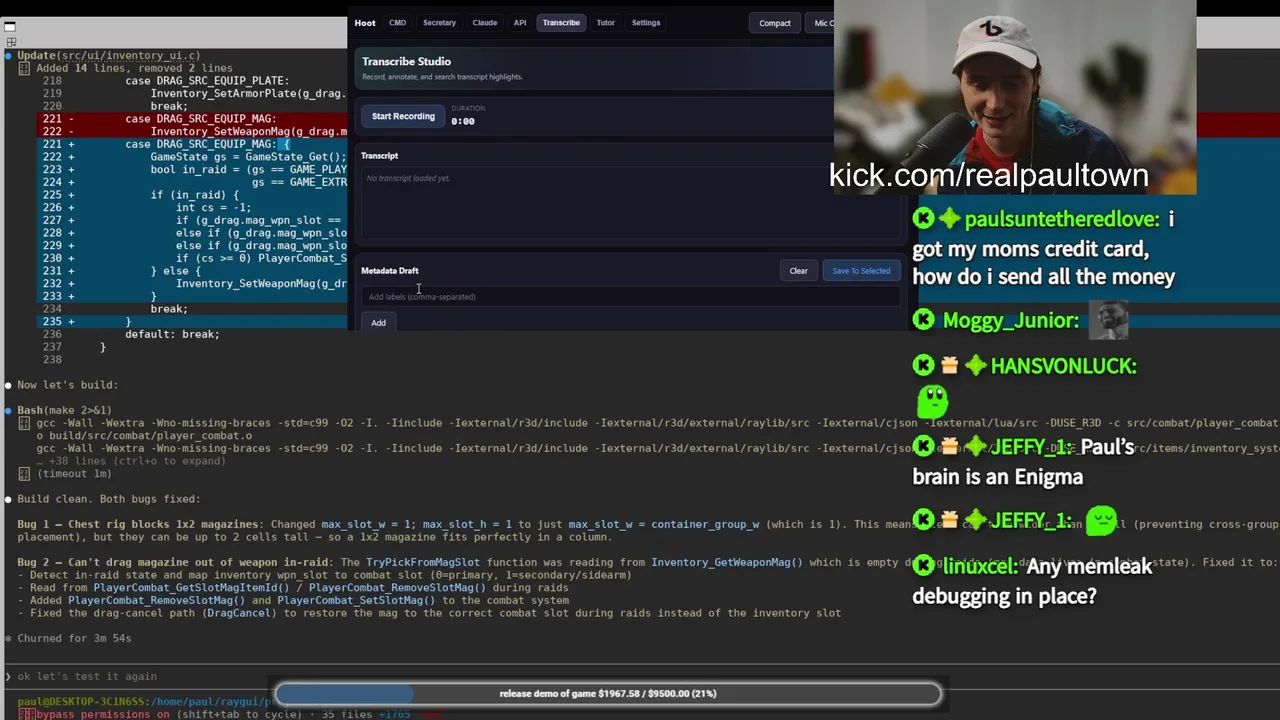The image size is (1280, 720).
Task: Switch to the Secretary tab
Action: pyautogui.click(x=439, y=22)
